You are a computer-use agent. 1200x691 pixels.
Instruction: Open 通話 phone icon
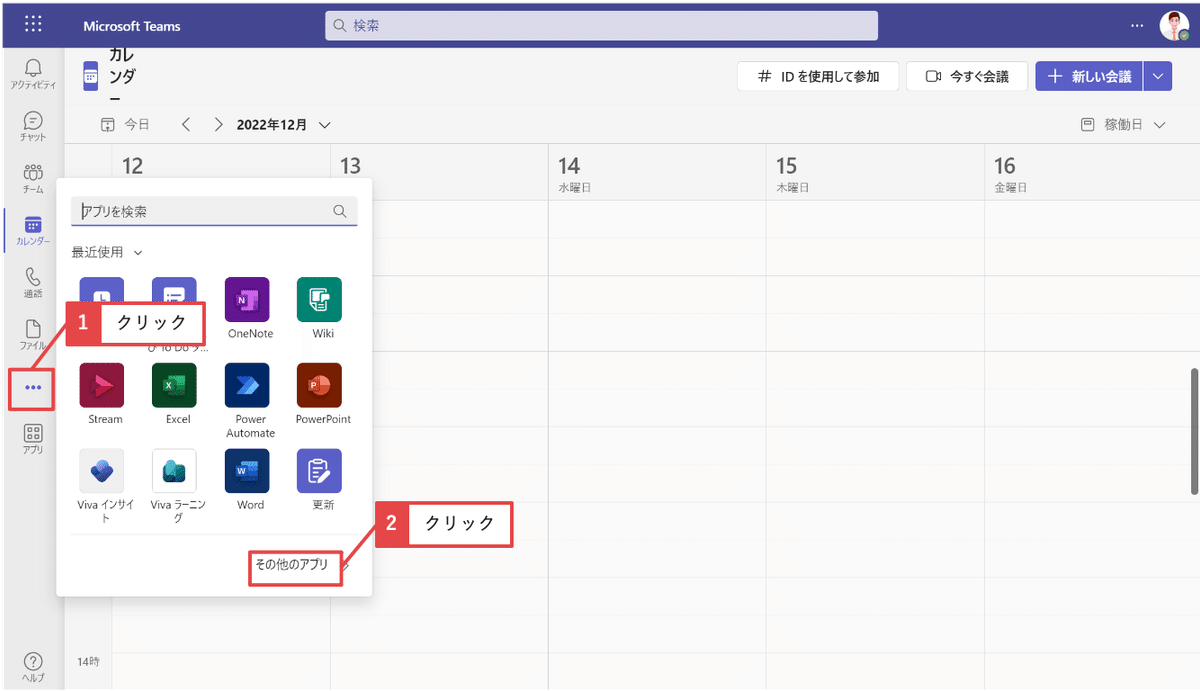click(x=33, y=282)
